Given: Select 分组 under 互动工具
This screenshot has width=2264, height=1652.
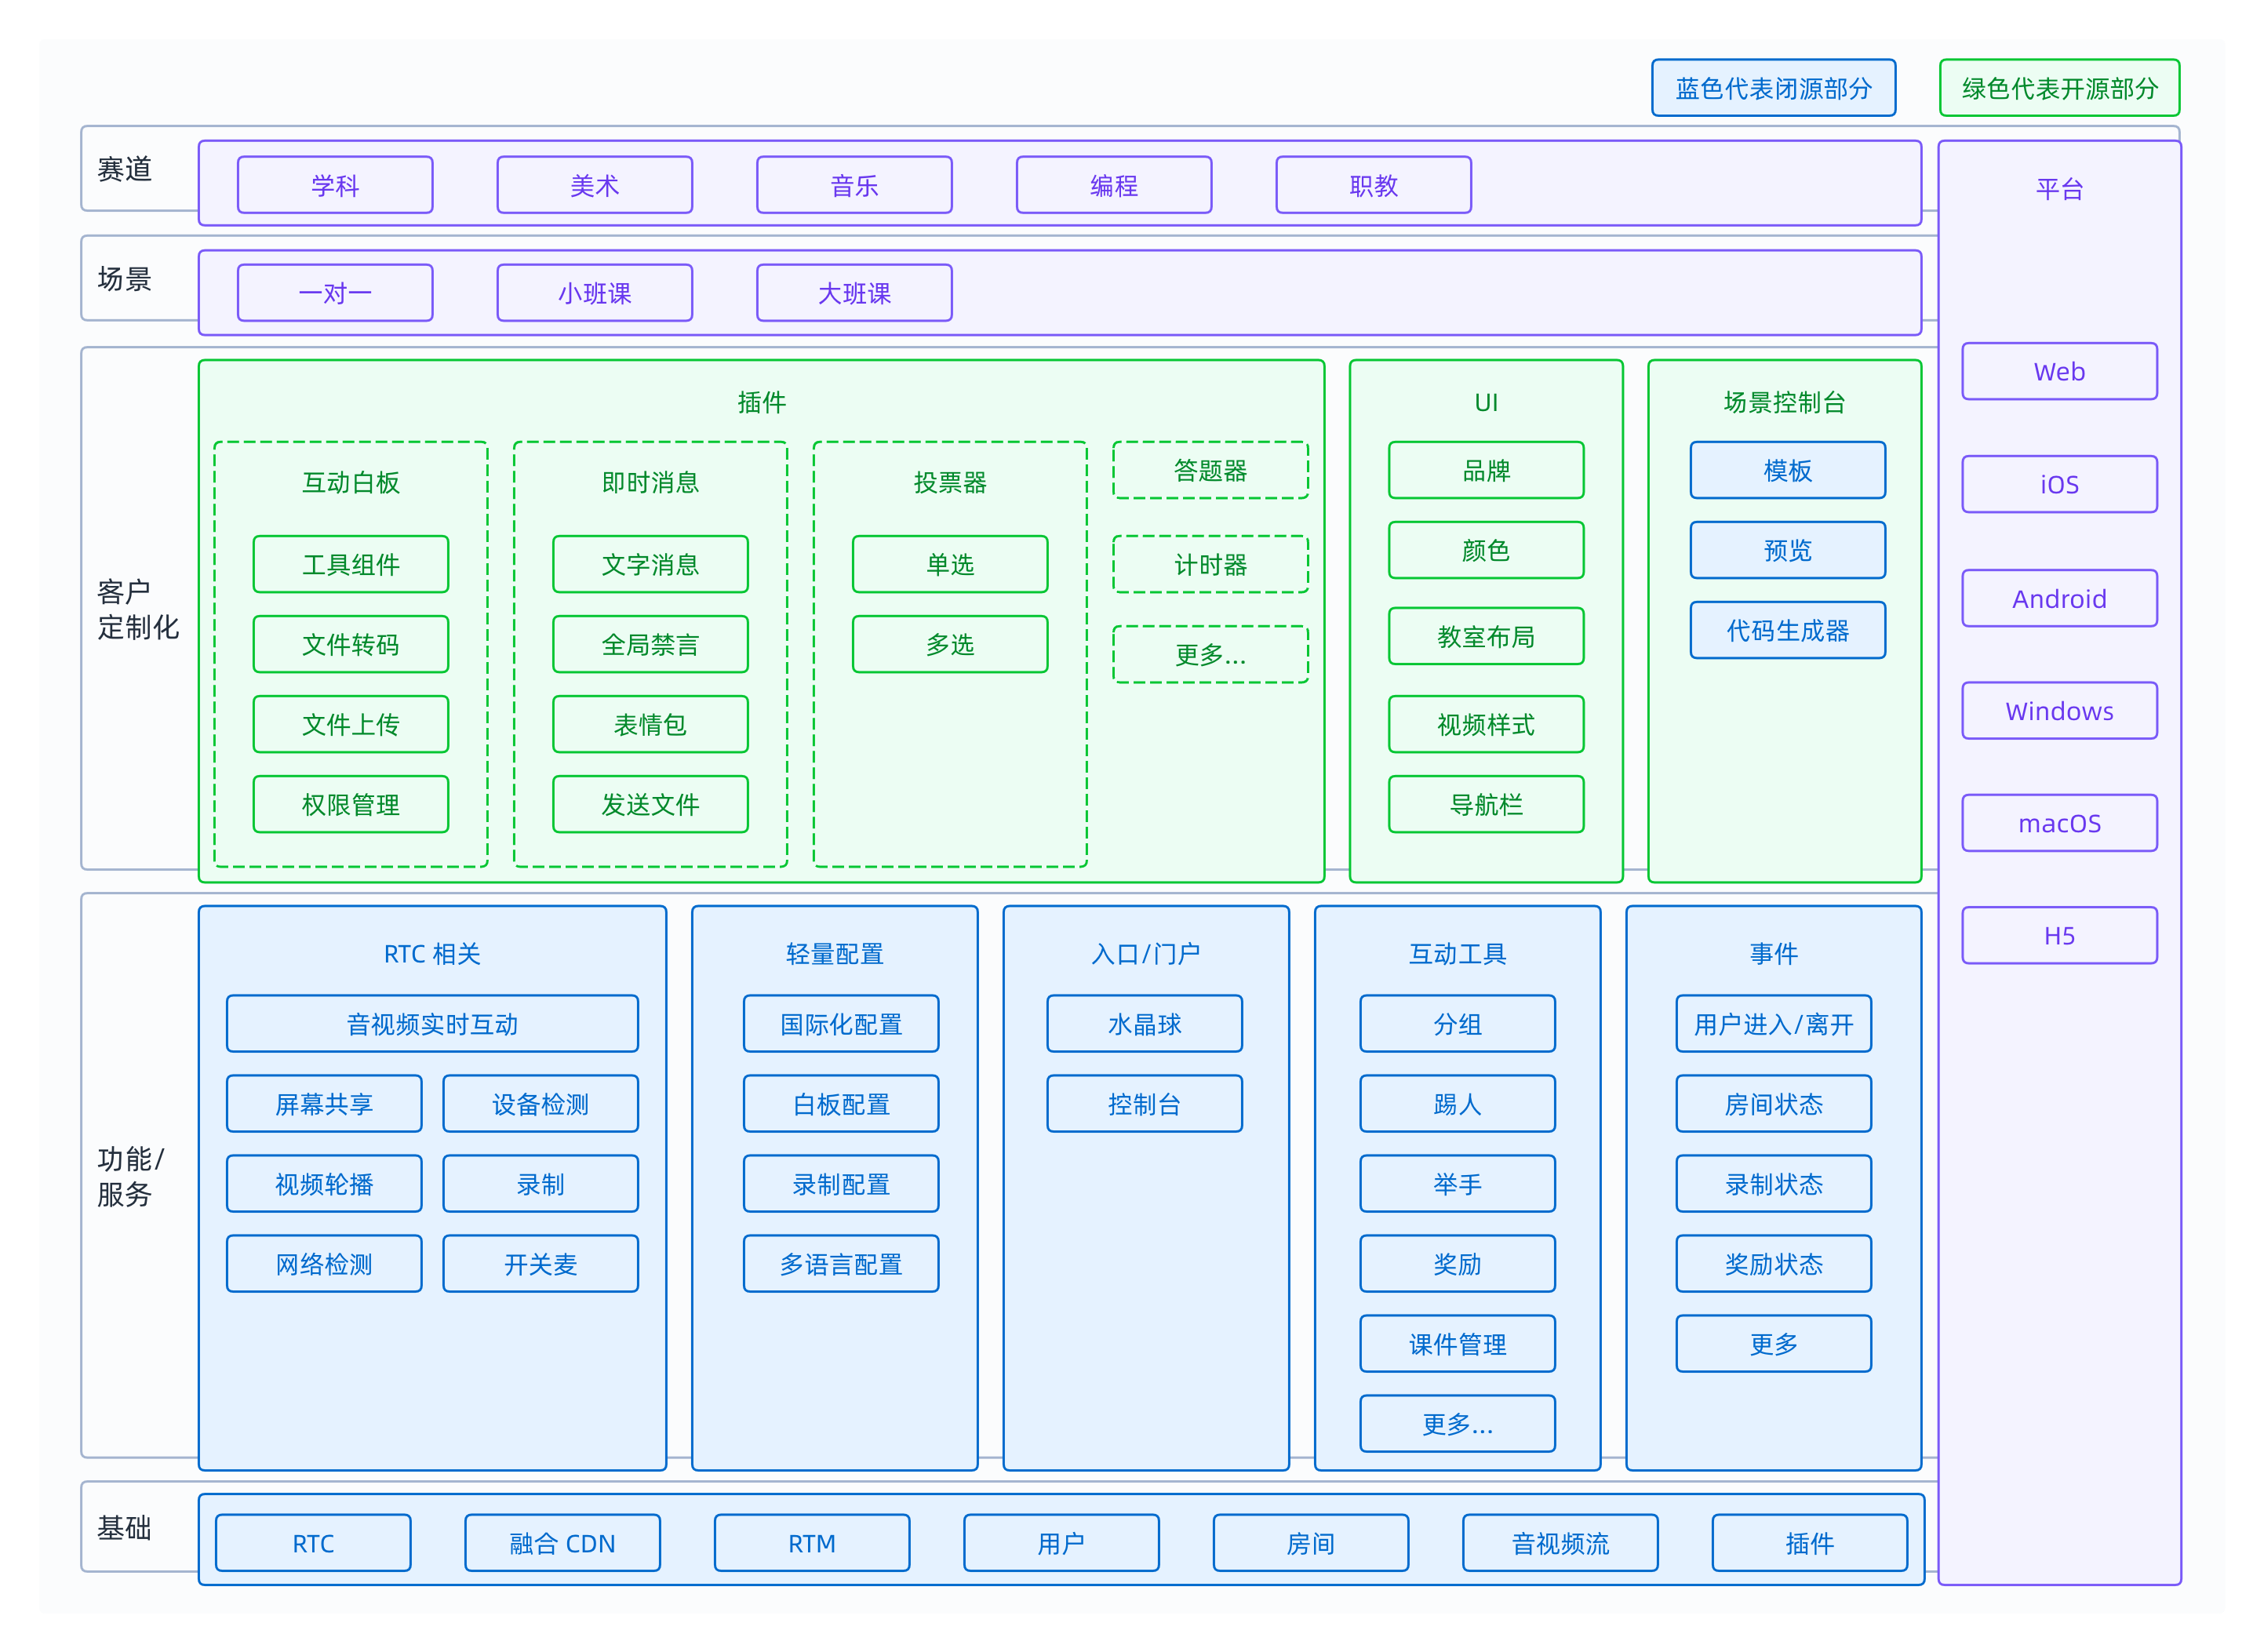Looking at the screenshot, I should click(1458, 1024).
